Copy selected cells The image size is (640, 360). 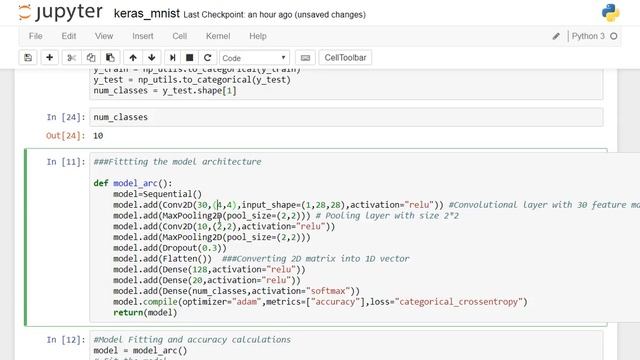point(91,58)
